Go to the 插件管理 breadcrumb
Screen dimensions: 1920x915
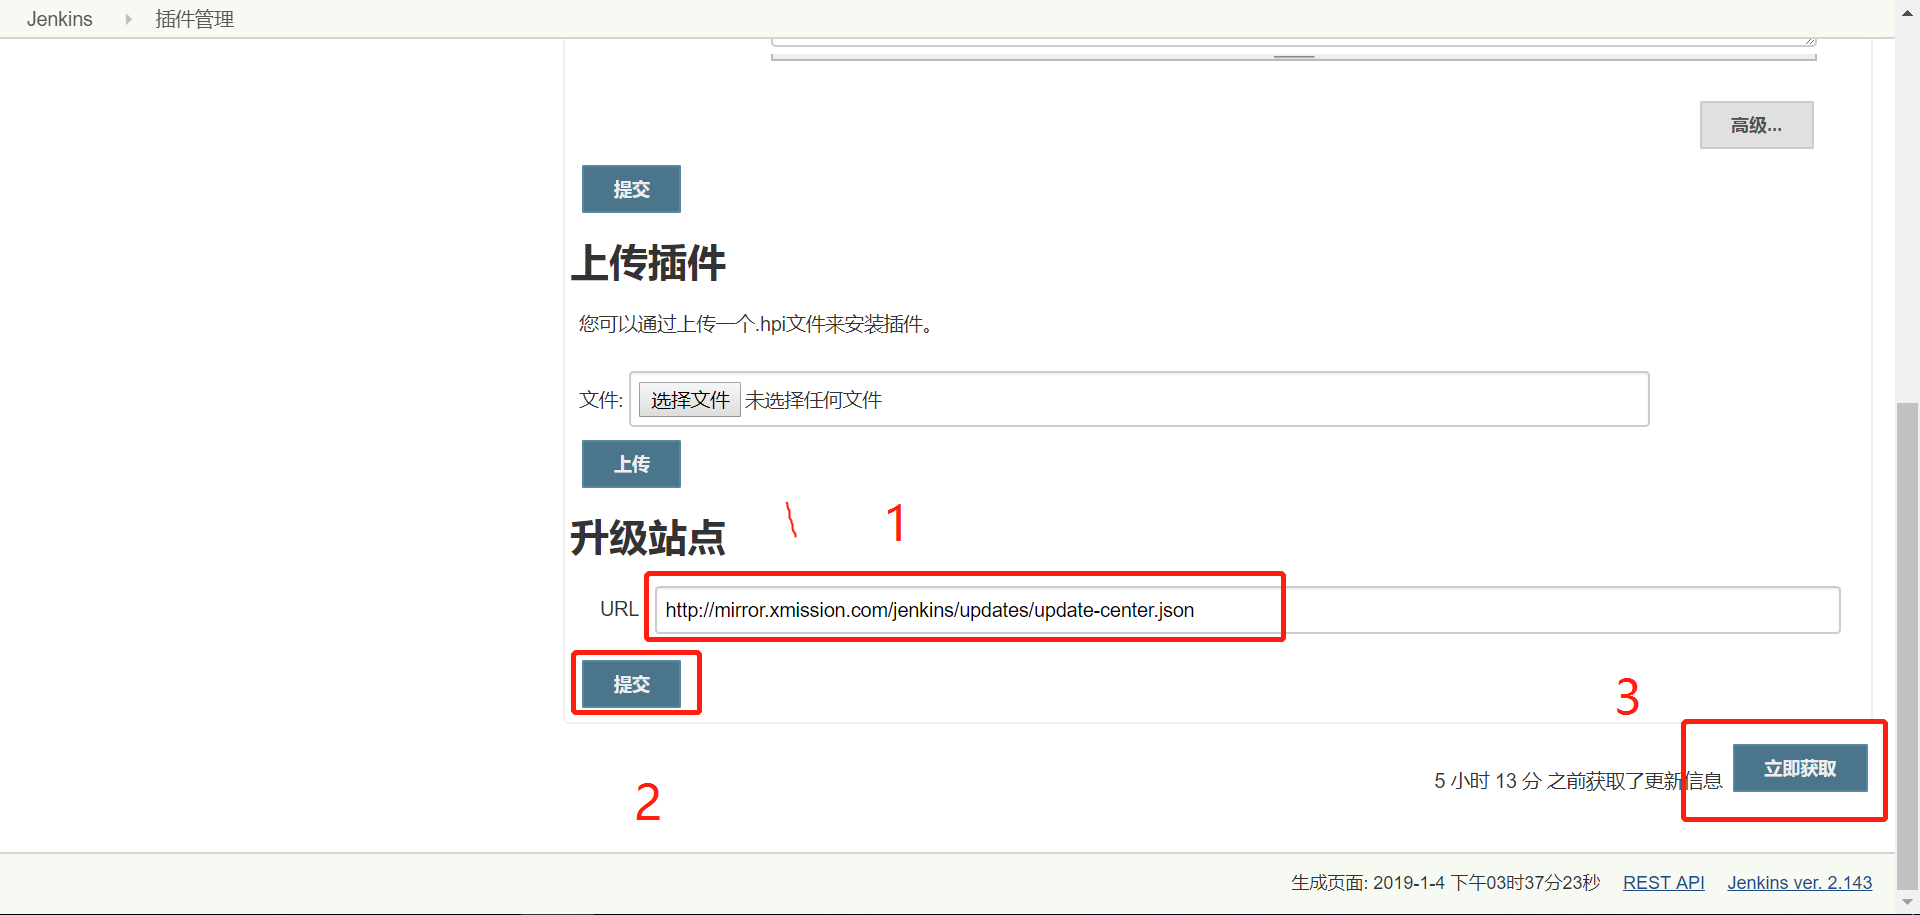tap(194, 19)
